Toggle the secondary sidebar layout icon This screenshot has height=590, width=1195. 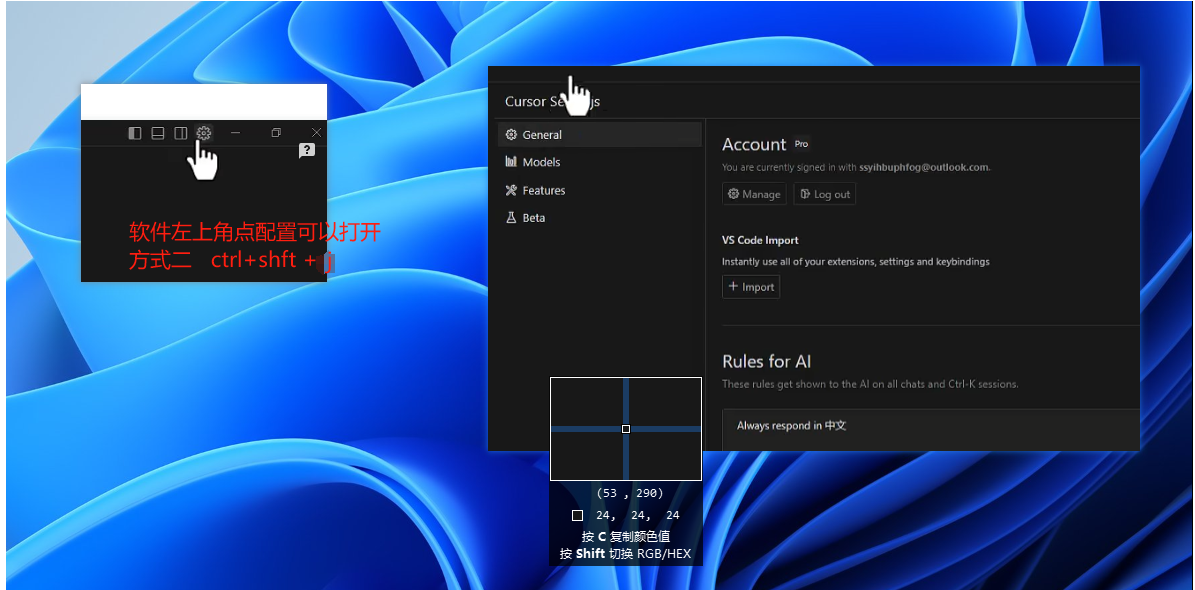tap(181, 133)
